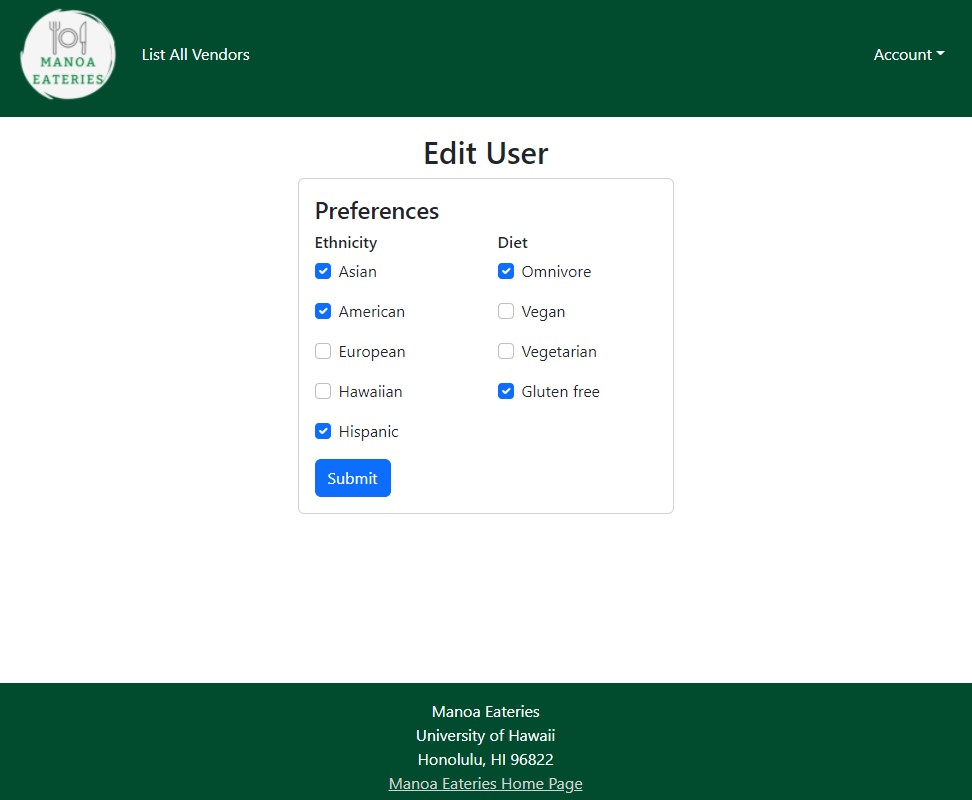Uncheck the Asian ethnicity checkbox
972x800 pixels.
pyautogui.click(x=323, y=271)
